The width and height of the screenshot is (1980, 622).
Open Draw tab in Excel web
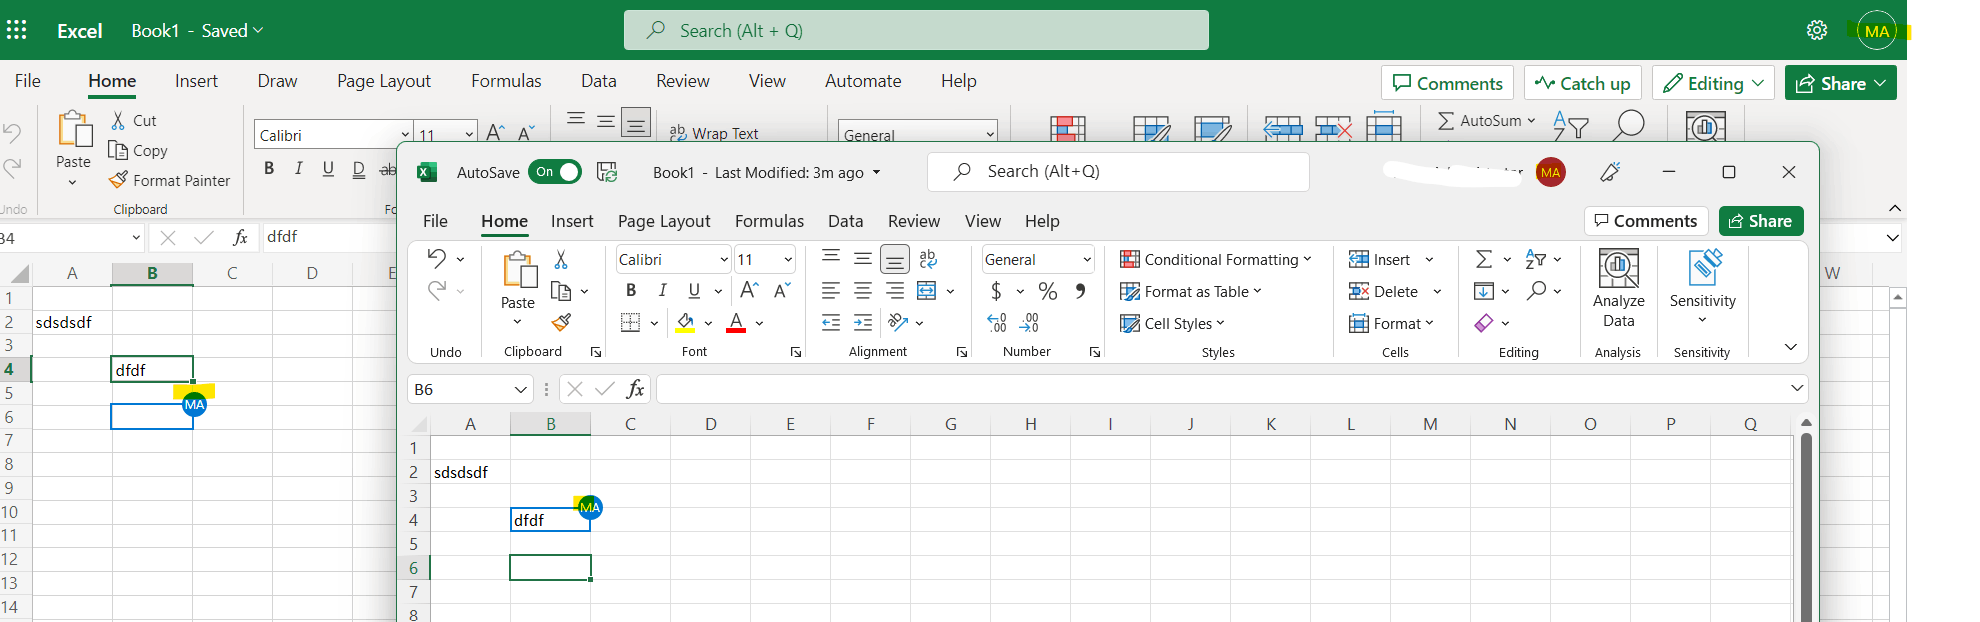click(277, 81)
